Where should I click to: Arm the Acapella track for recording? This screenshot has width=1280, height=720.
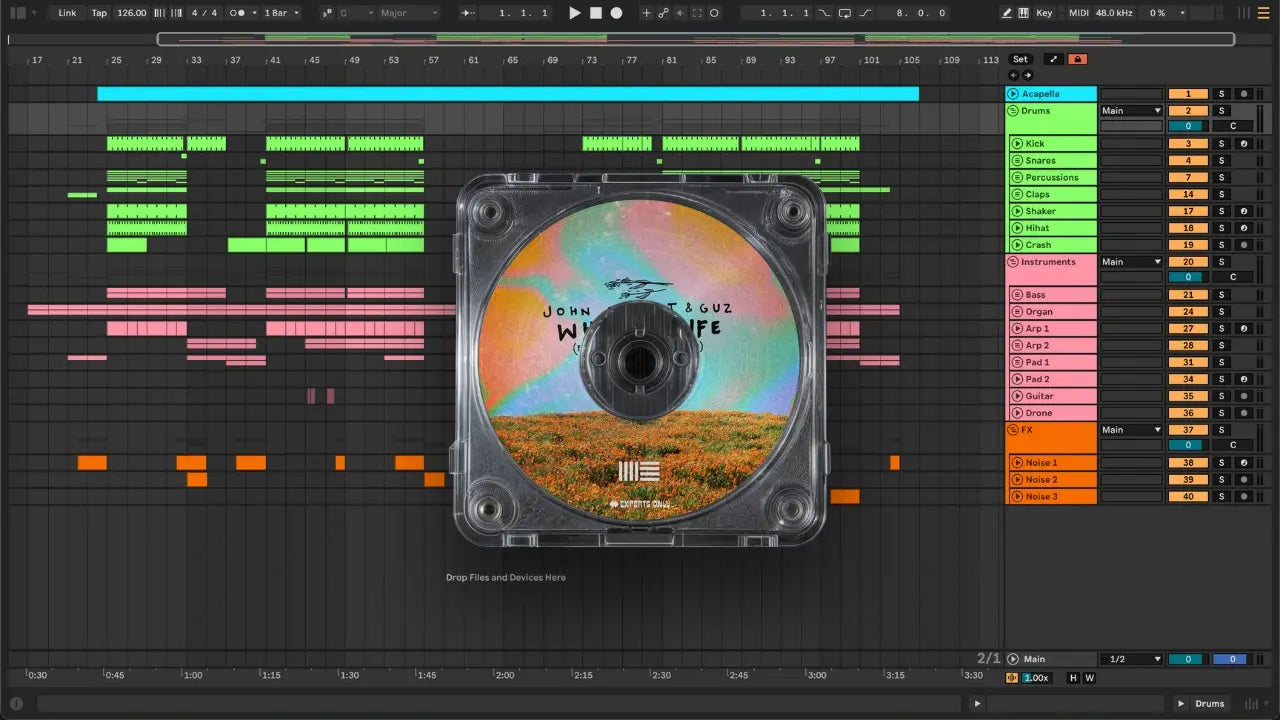[1244, 93]
